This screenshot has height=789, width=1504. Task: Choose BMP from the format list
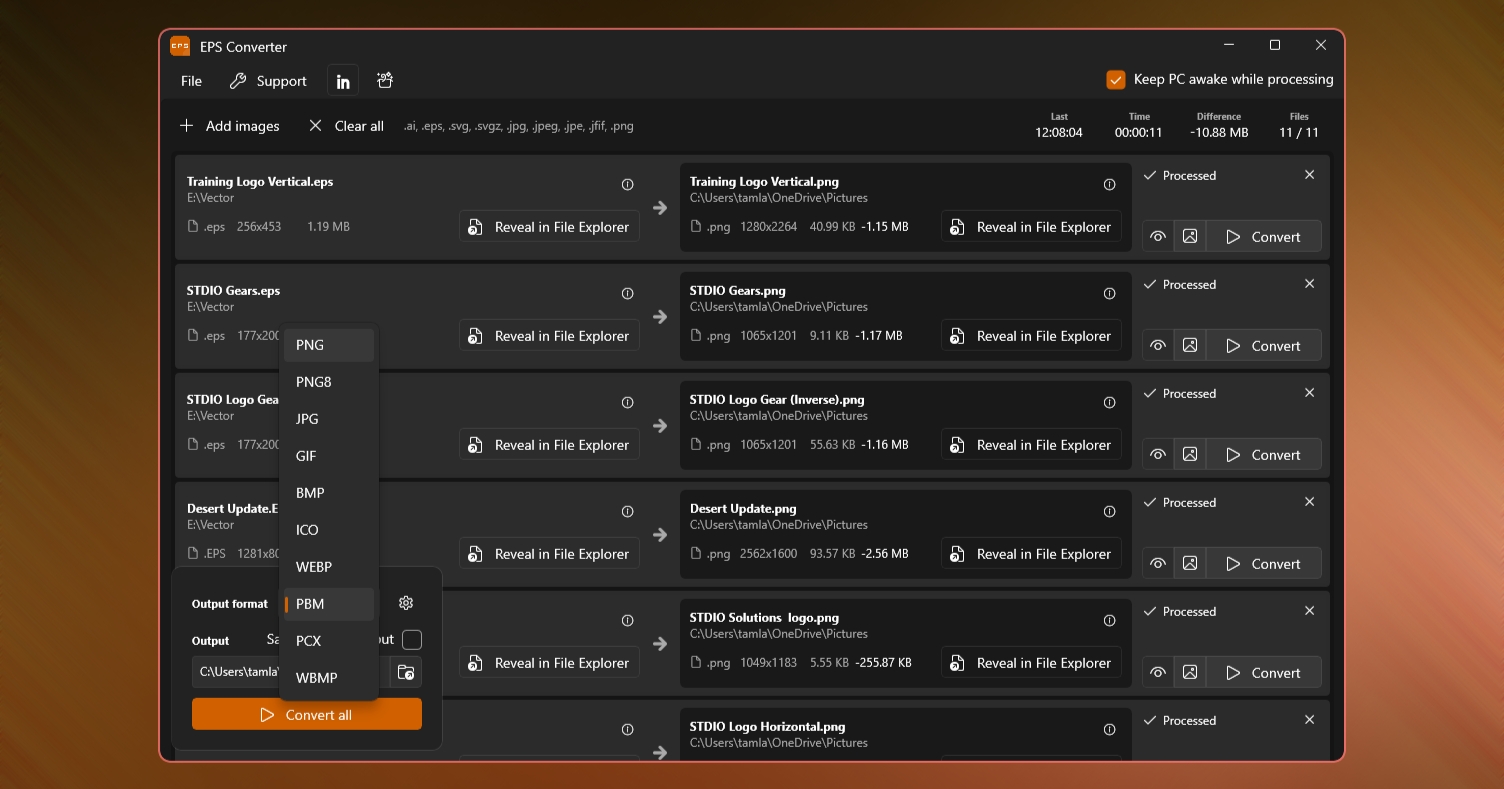tap(329, 493)
